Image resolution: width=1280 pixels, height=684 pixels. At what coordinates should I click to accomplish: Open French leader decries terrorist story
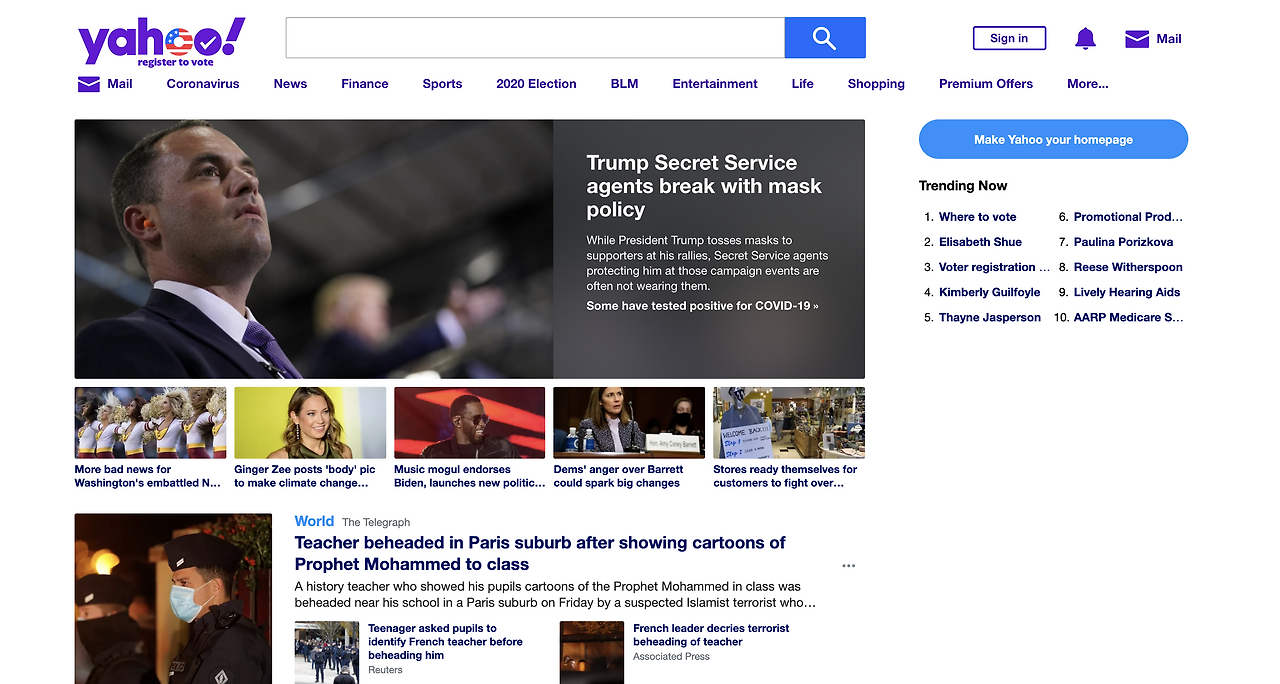tap(711, 635)
